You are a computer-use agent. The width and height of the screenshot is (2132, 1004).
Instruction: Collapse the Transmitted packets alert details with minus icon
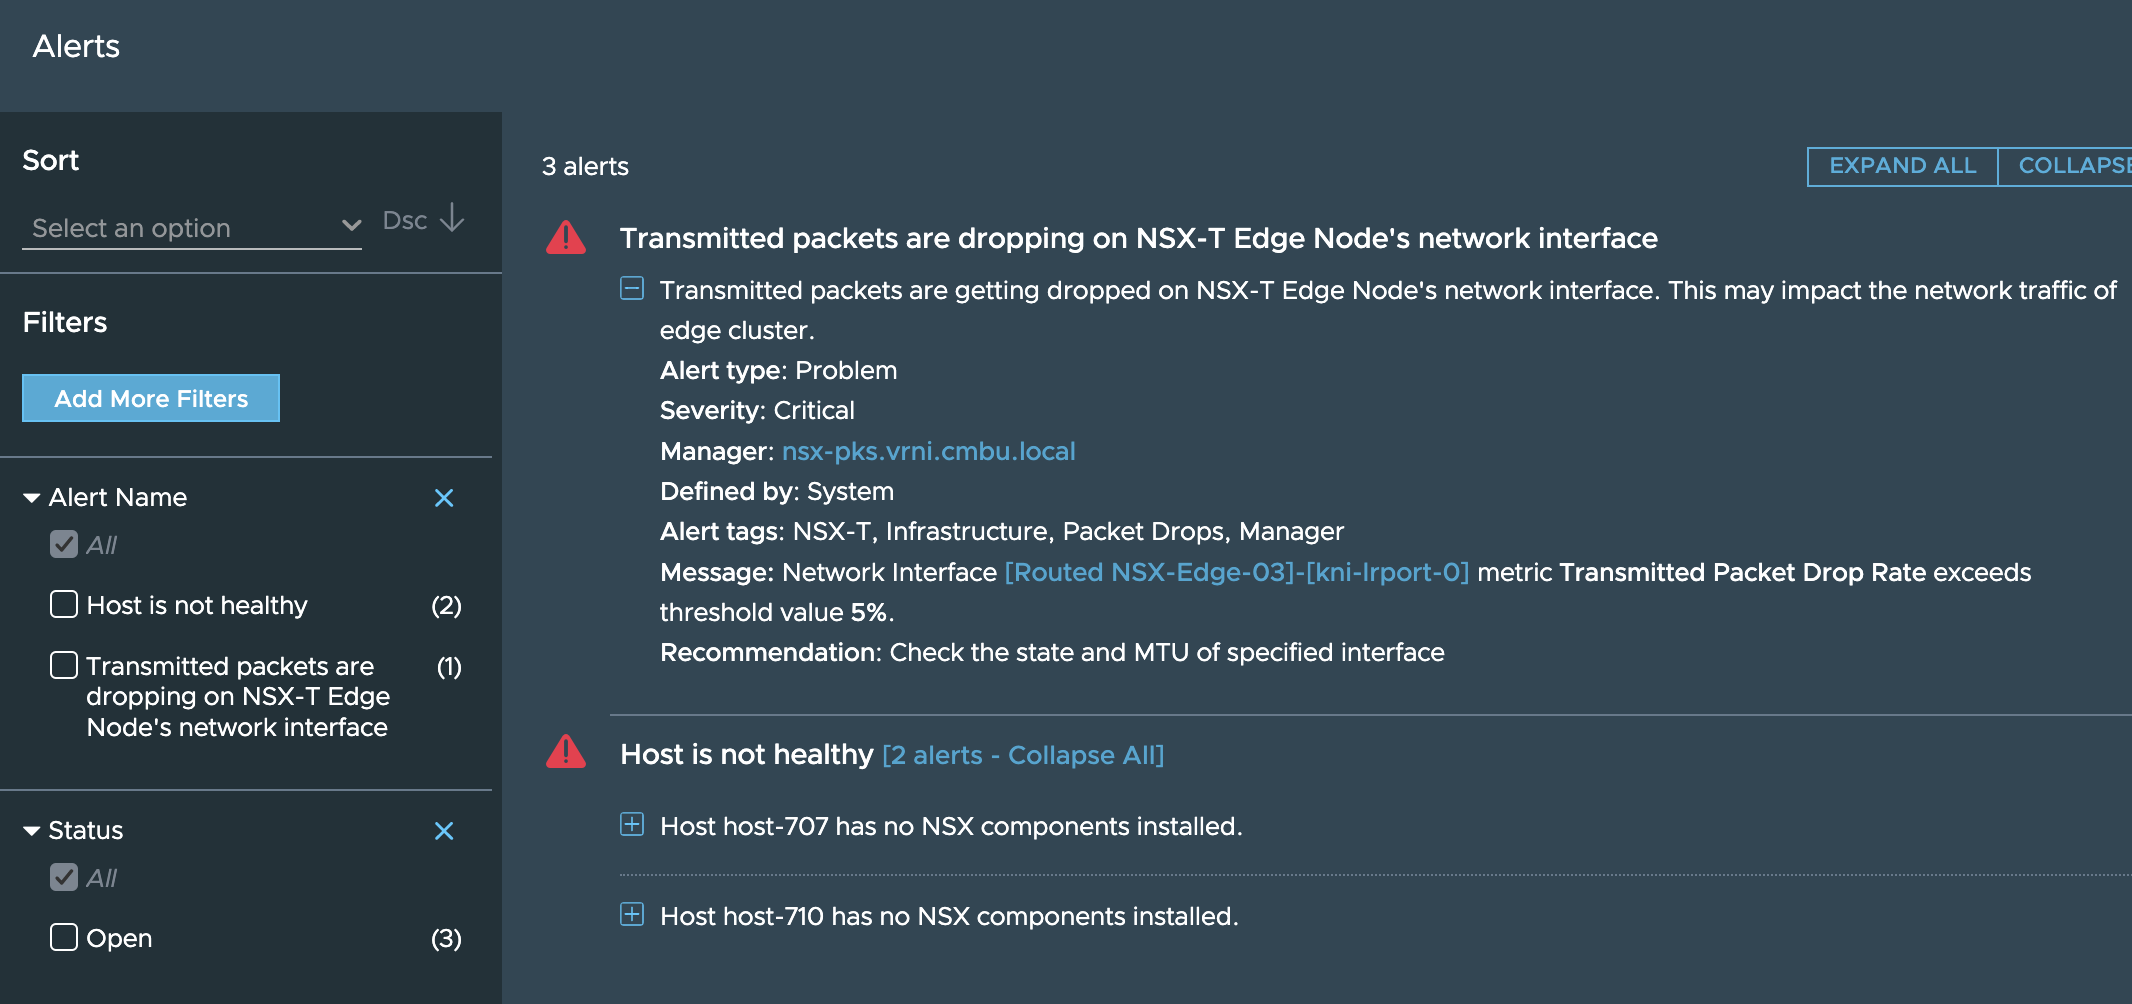(632, 289)
